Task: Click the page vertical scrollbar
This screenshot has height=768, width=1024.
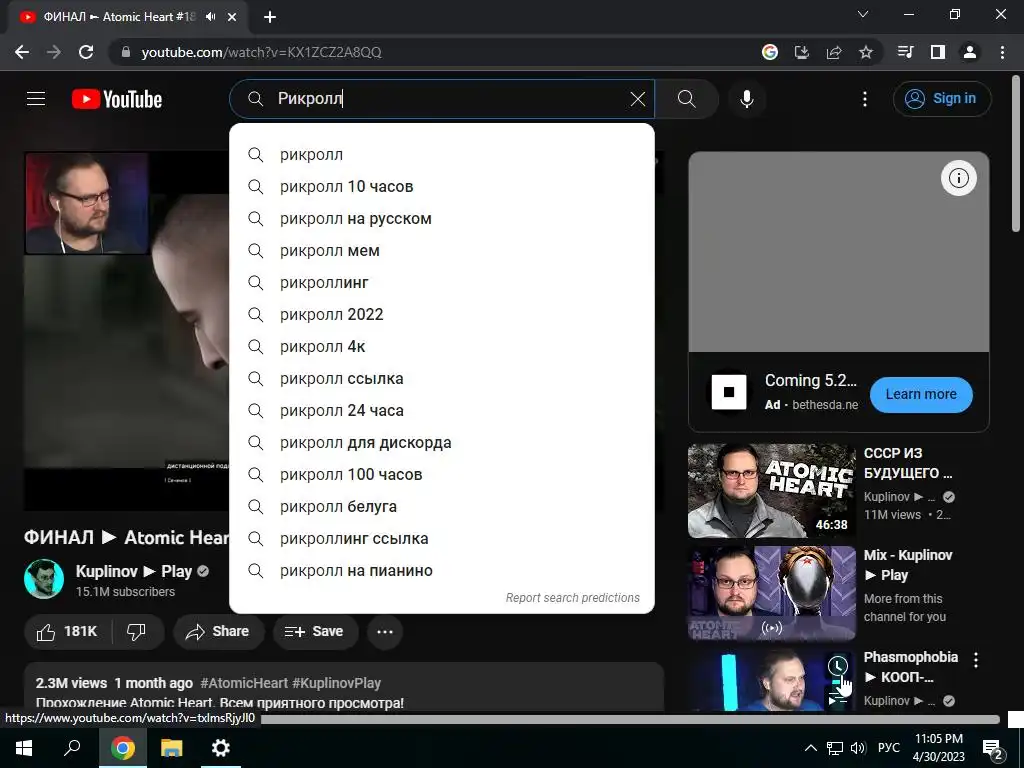Action: (1016, 154)
